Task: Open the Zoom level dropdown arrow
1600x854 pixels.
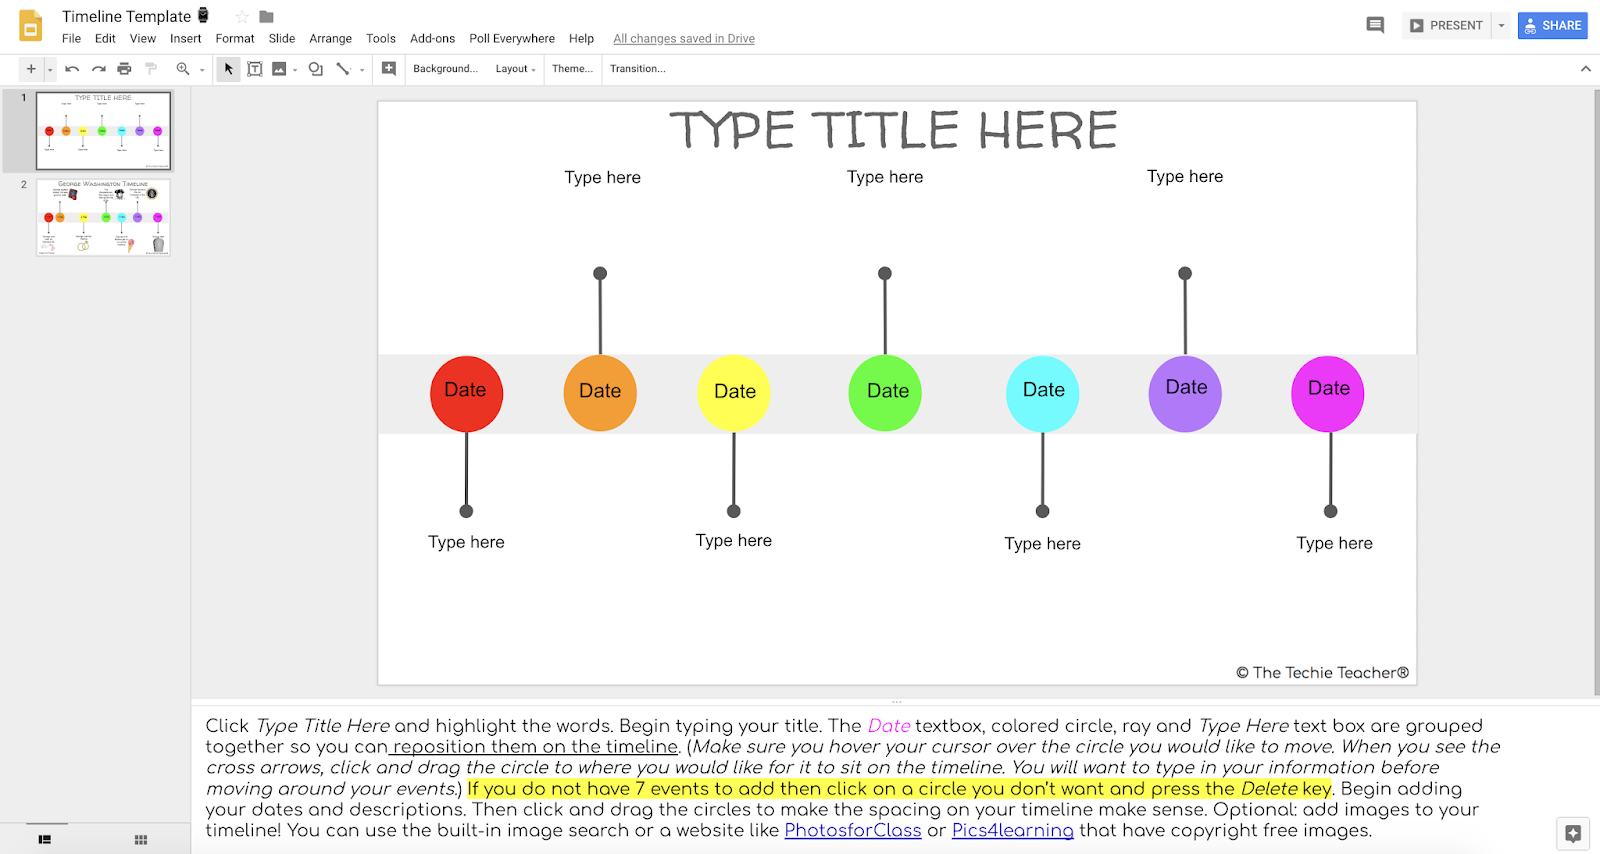Action: click(202, 70)
